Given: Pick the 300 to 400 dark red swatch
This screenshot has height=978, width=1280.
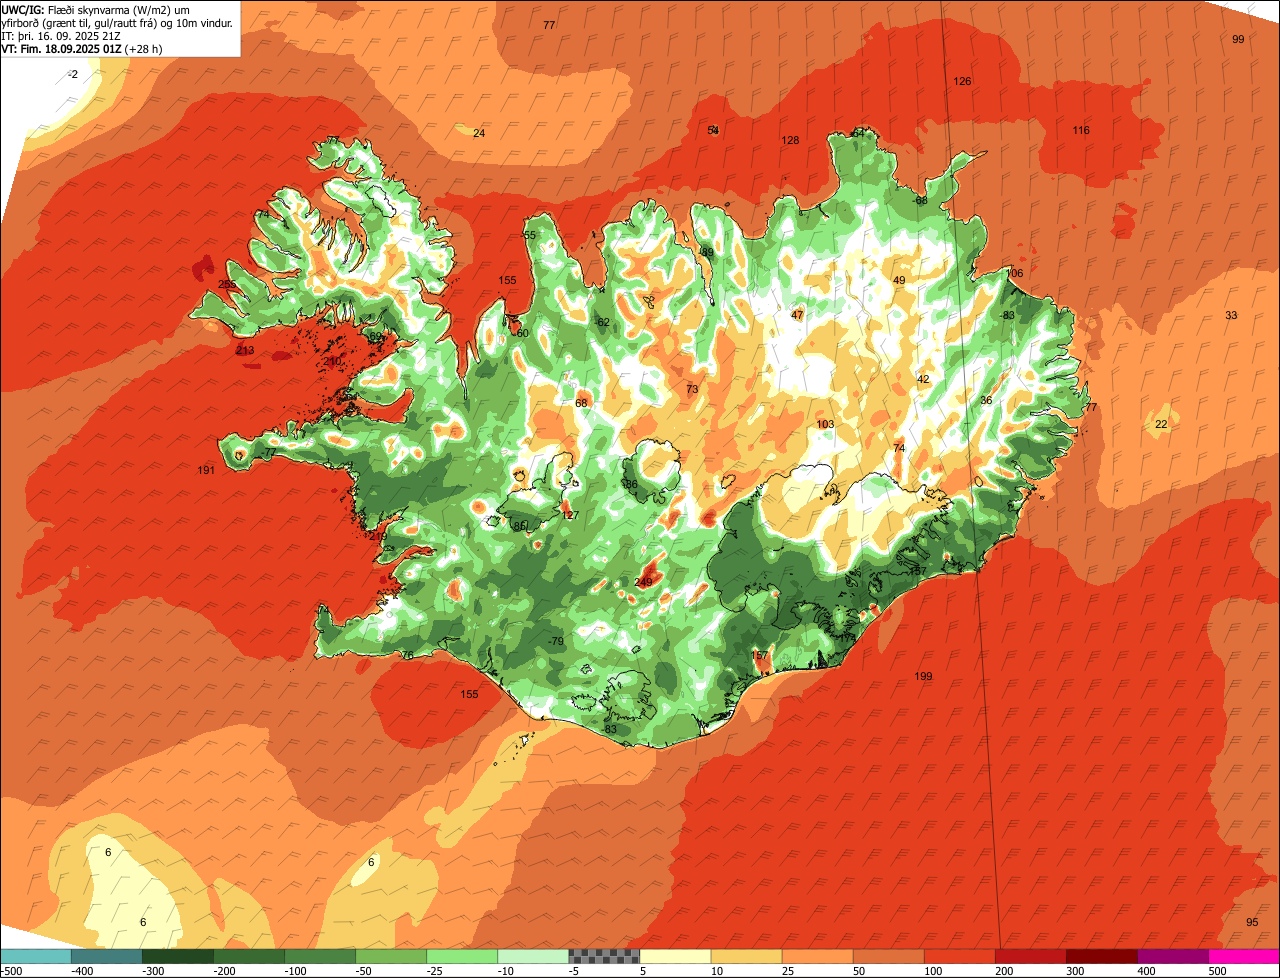Looking at the screenshot, I should click(1101, 956).
